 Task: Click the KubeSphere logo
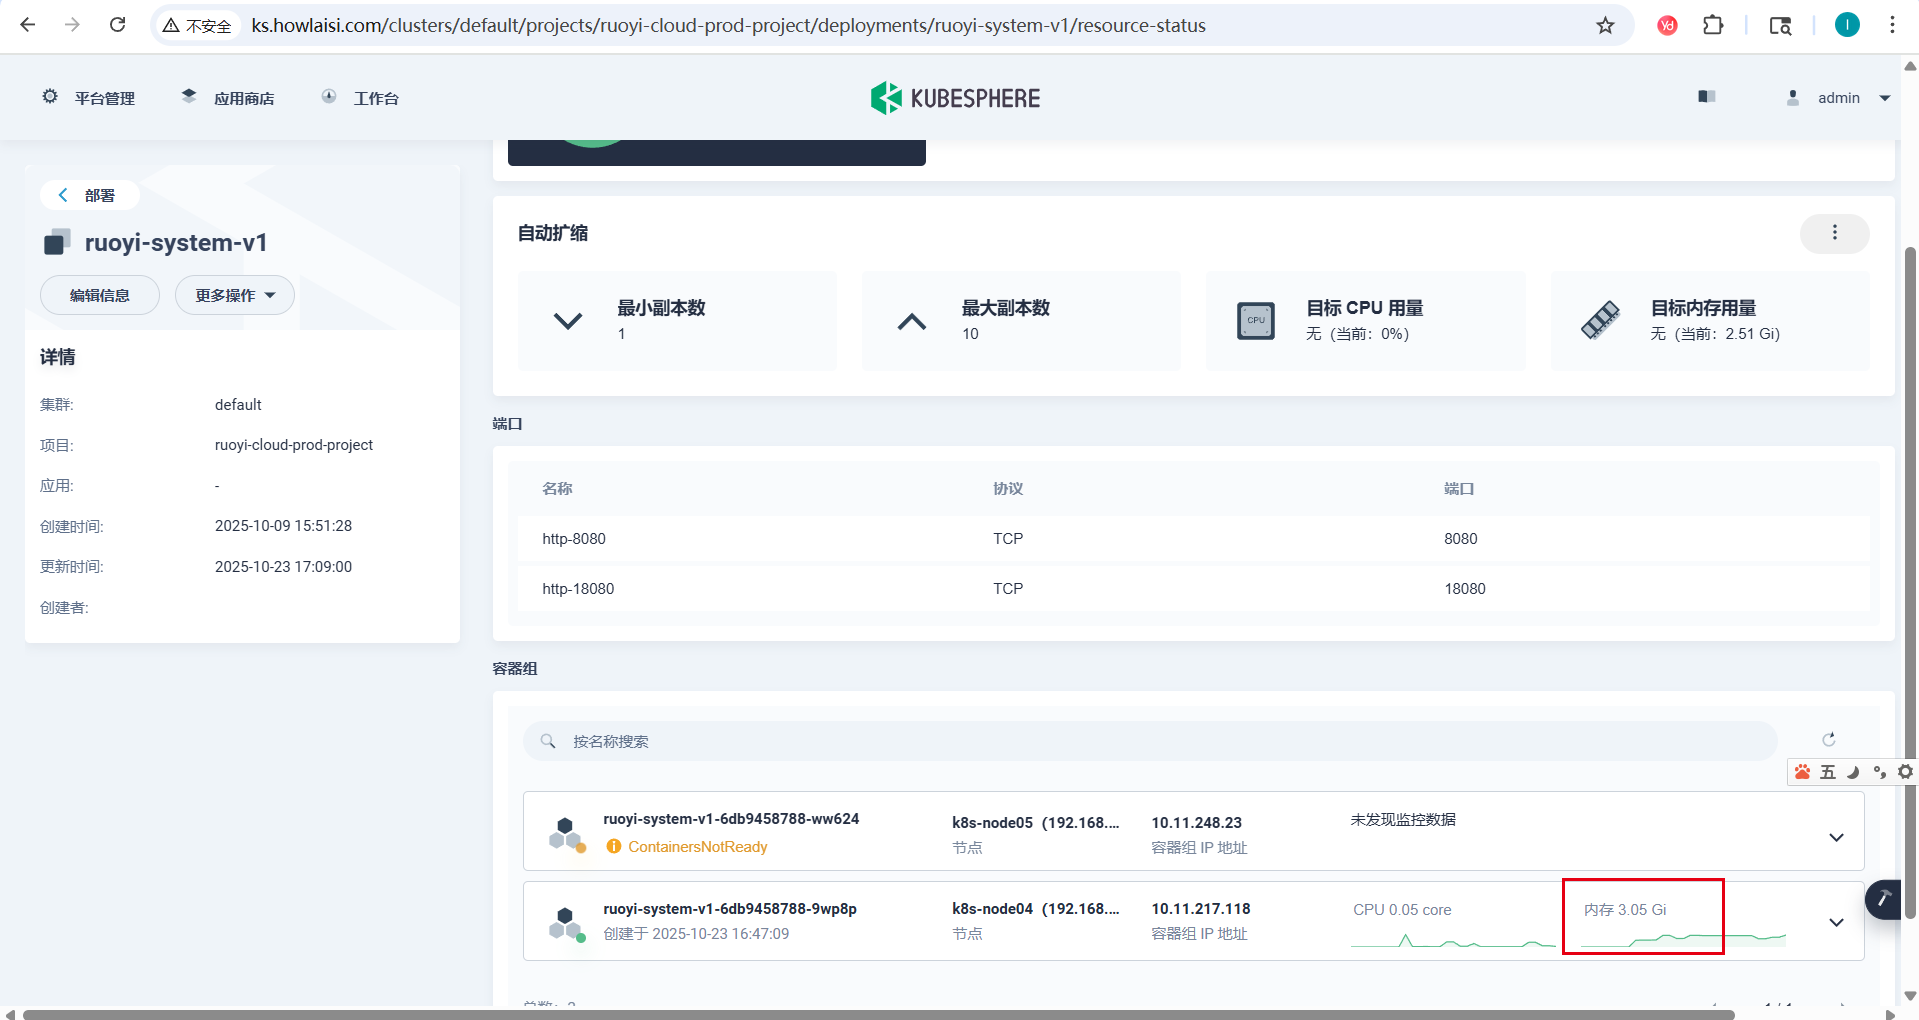[955, 98]
